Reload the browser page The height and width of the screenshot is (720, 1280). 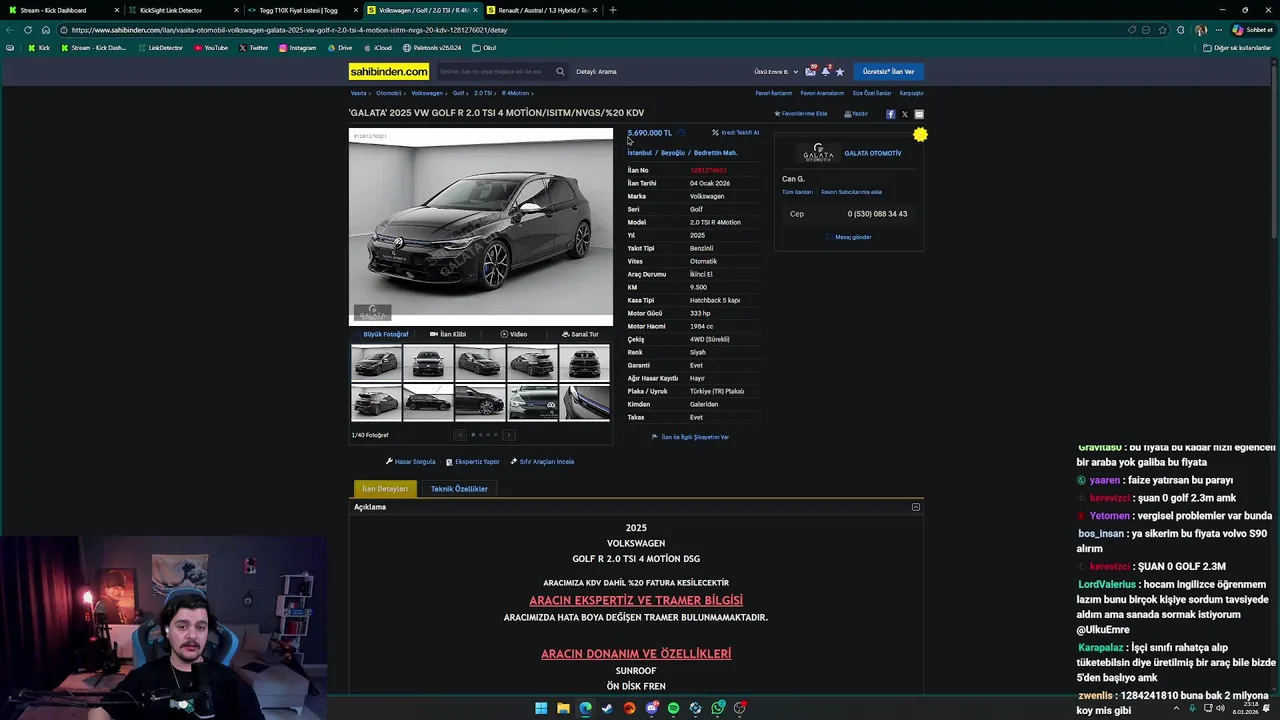point(28,30)
